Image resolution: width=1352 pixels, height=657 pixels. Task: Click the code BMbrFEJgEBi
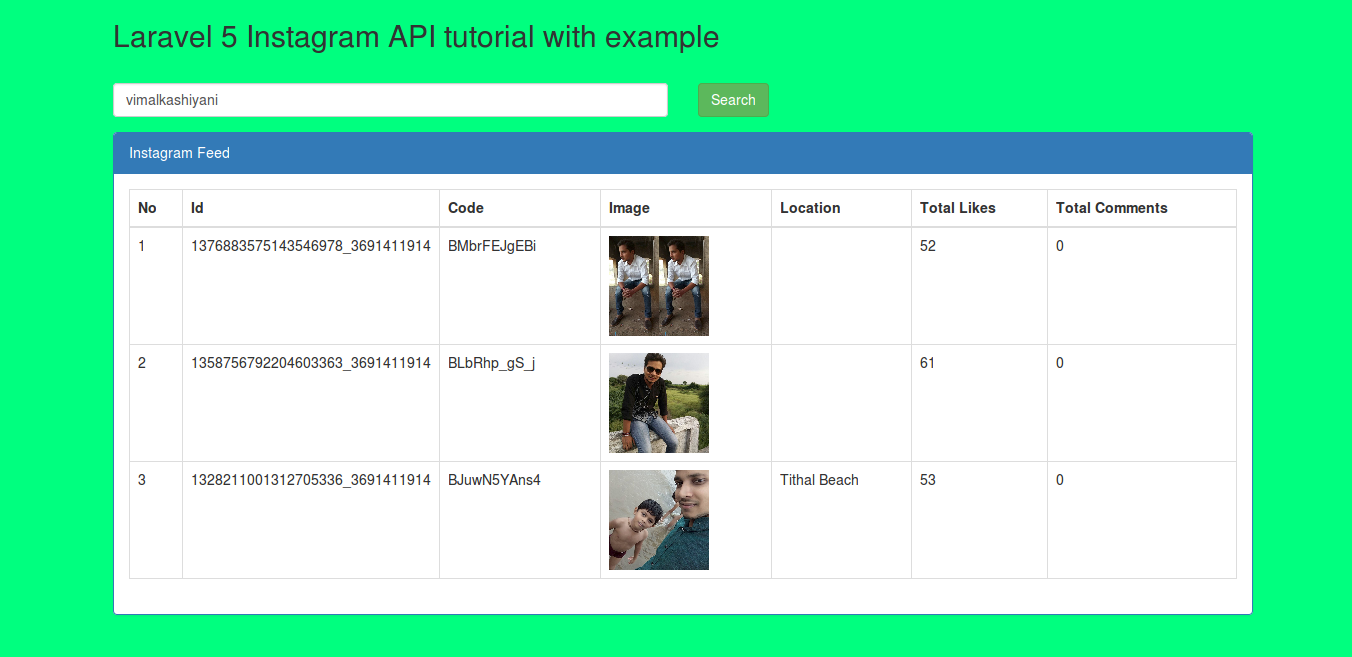(x=492, y=246)
